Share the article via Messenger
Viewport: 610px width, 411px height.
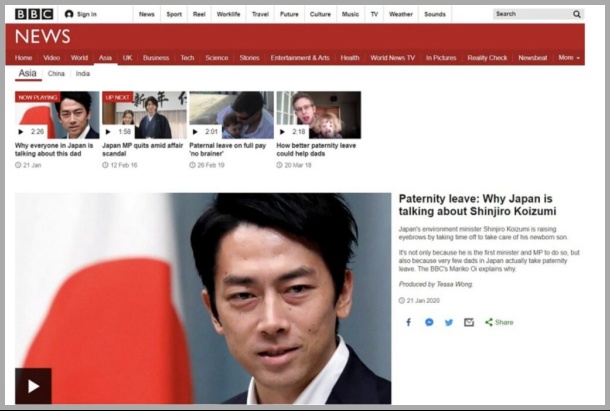pyautogui.click(x=429, y=322)
